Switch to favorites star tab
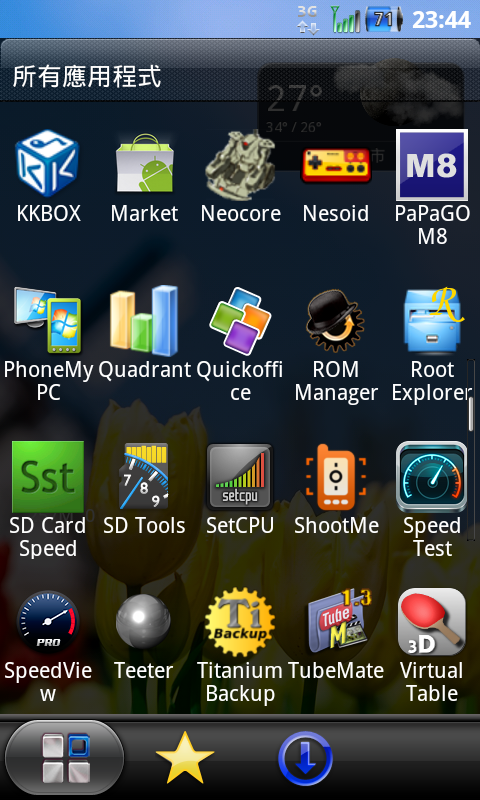Image resolution: width=480 pixels, height=800 pixels. (x=185, y=758)
